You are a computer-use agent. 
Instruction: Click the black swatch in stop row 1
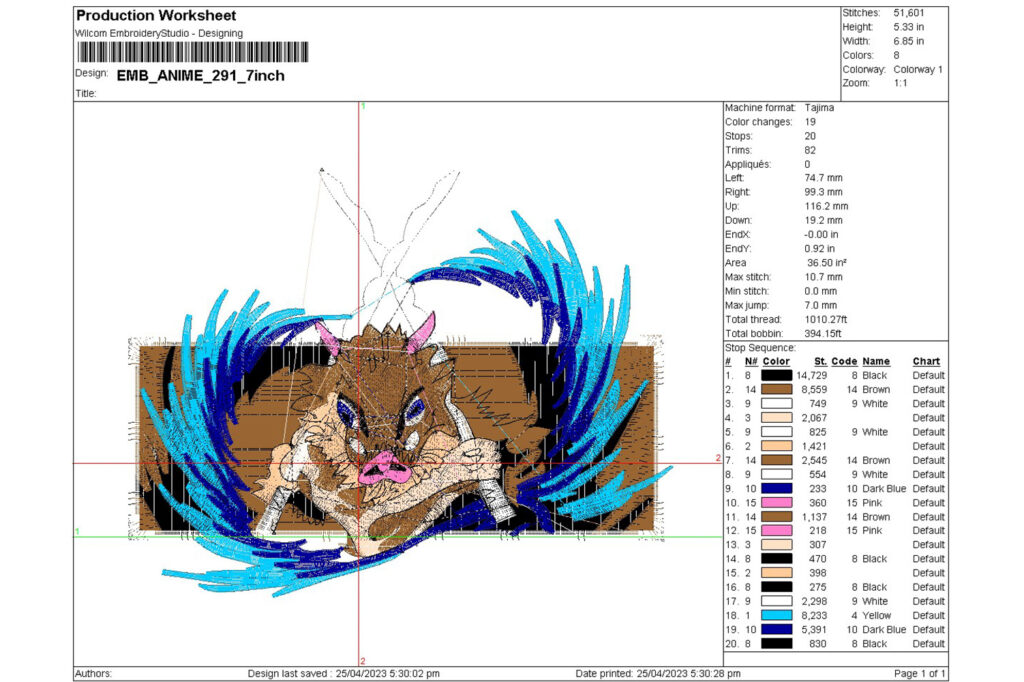pyautogui.click(x=776, y=376)
